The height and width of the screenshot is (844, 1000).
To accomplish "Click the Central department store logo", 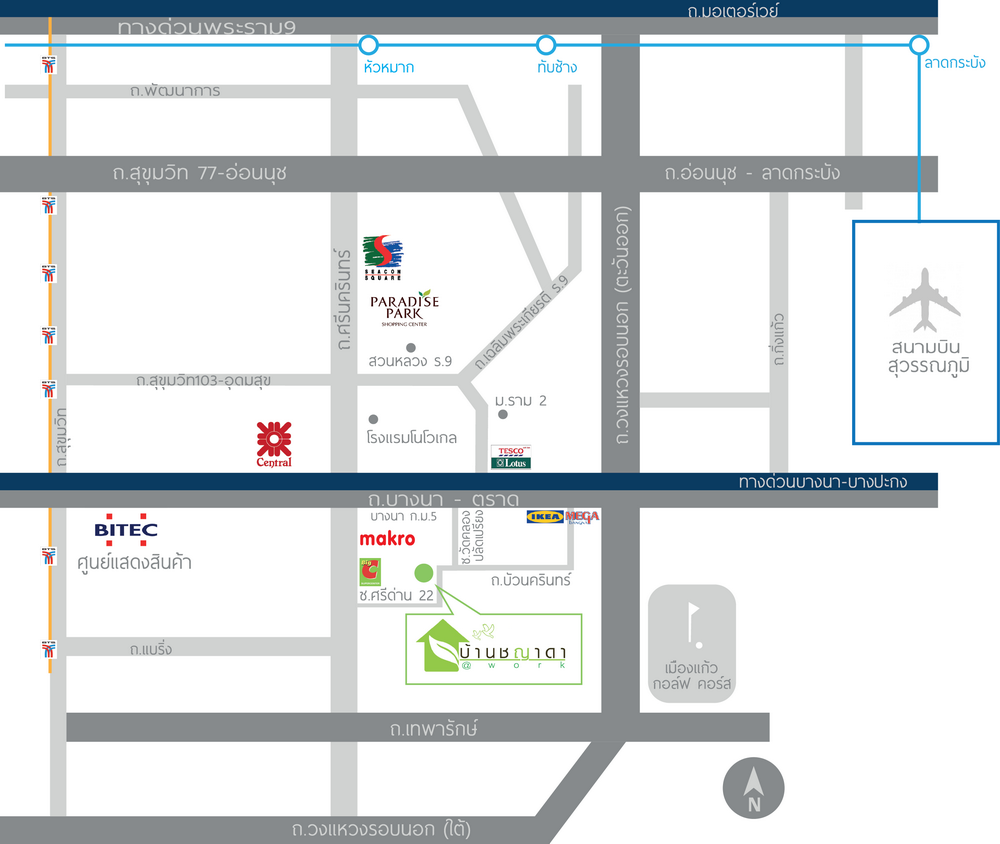I will 274,445.
